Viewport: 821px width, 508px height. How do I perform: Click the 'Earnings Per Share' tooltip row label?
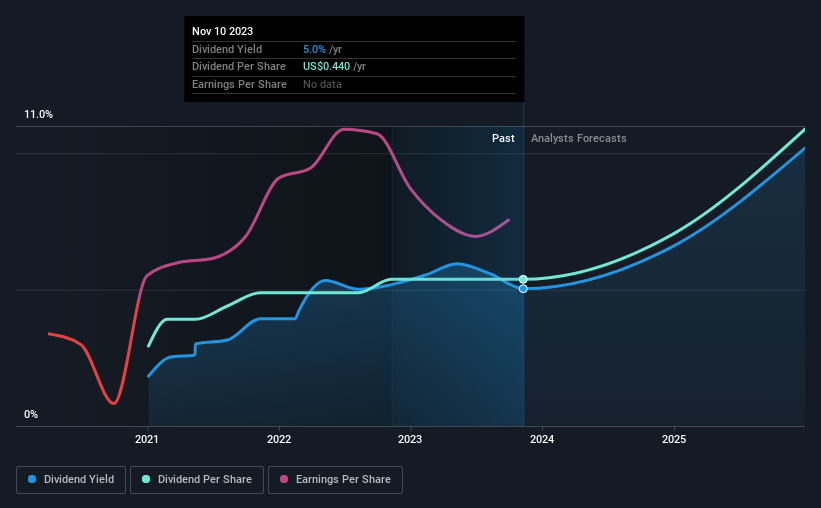239,84
